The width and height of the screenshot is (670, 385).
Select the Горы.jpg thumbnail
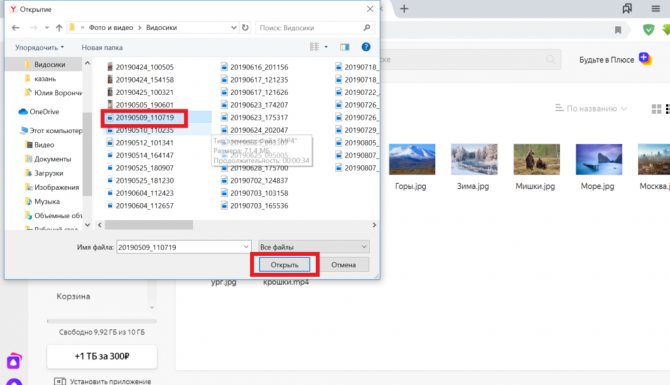click(412, 159)
